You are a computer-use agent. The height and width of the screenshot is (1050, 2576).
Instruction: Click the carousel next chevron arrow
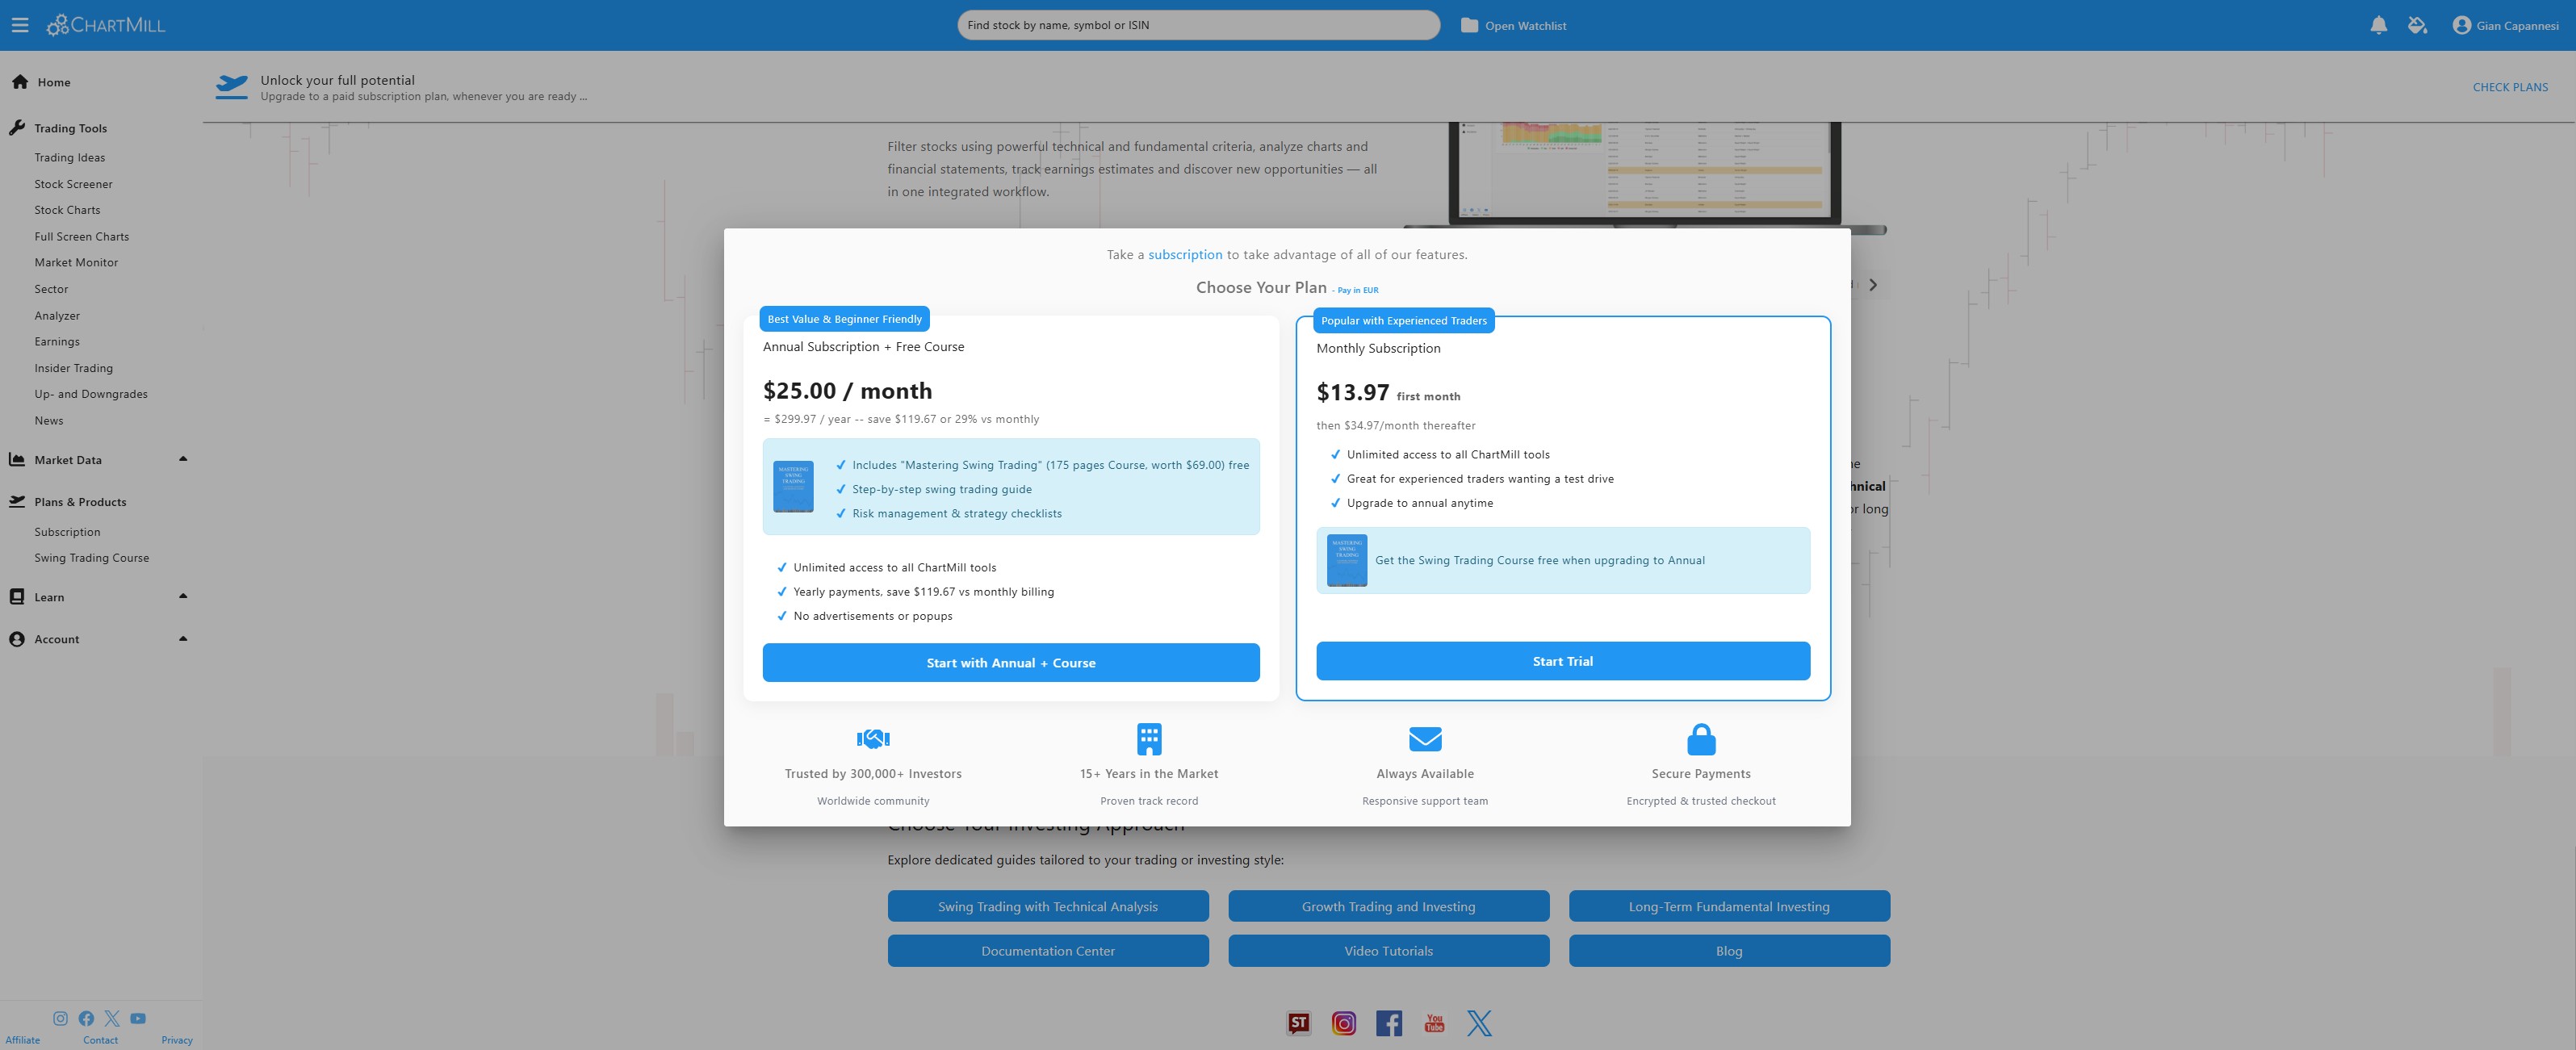tap(1873, 285)
